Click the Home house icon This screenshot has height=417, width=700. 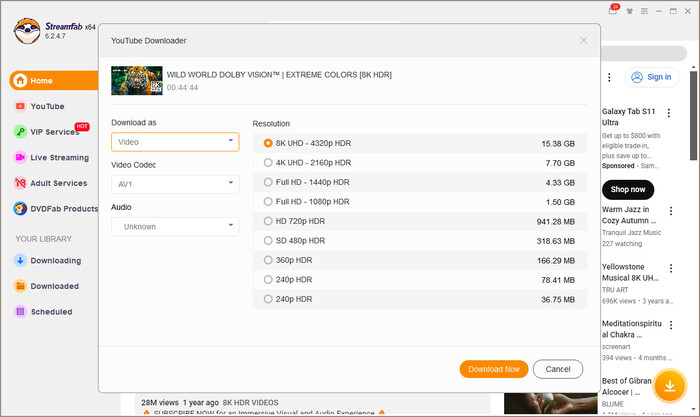tap(20, 80)
